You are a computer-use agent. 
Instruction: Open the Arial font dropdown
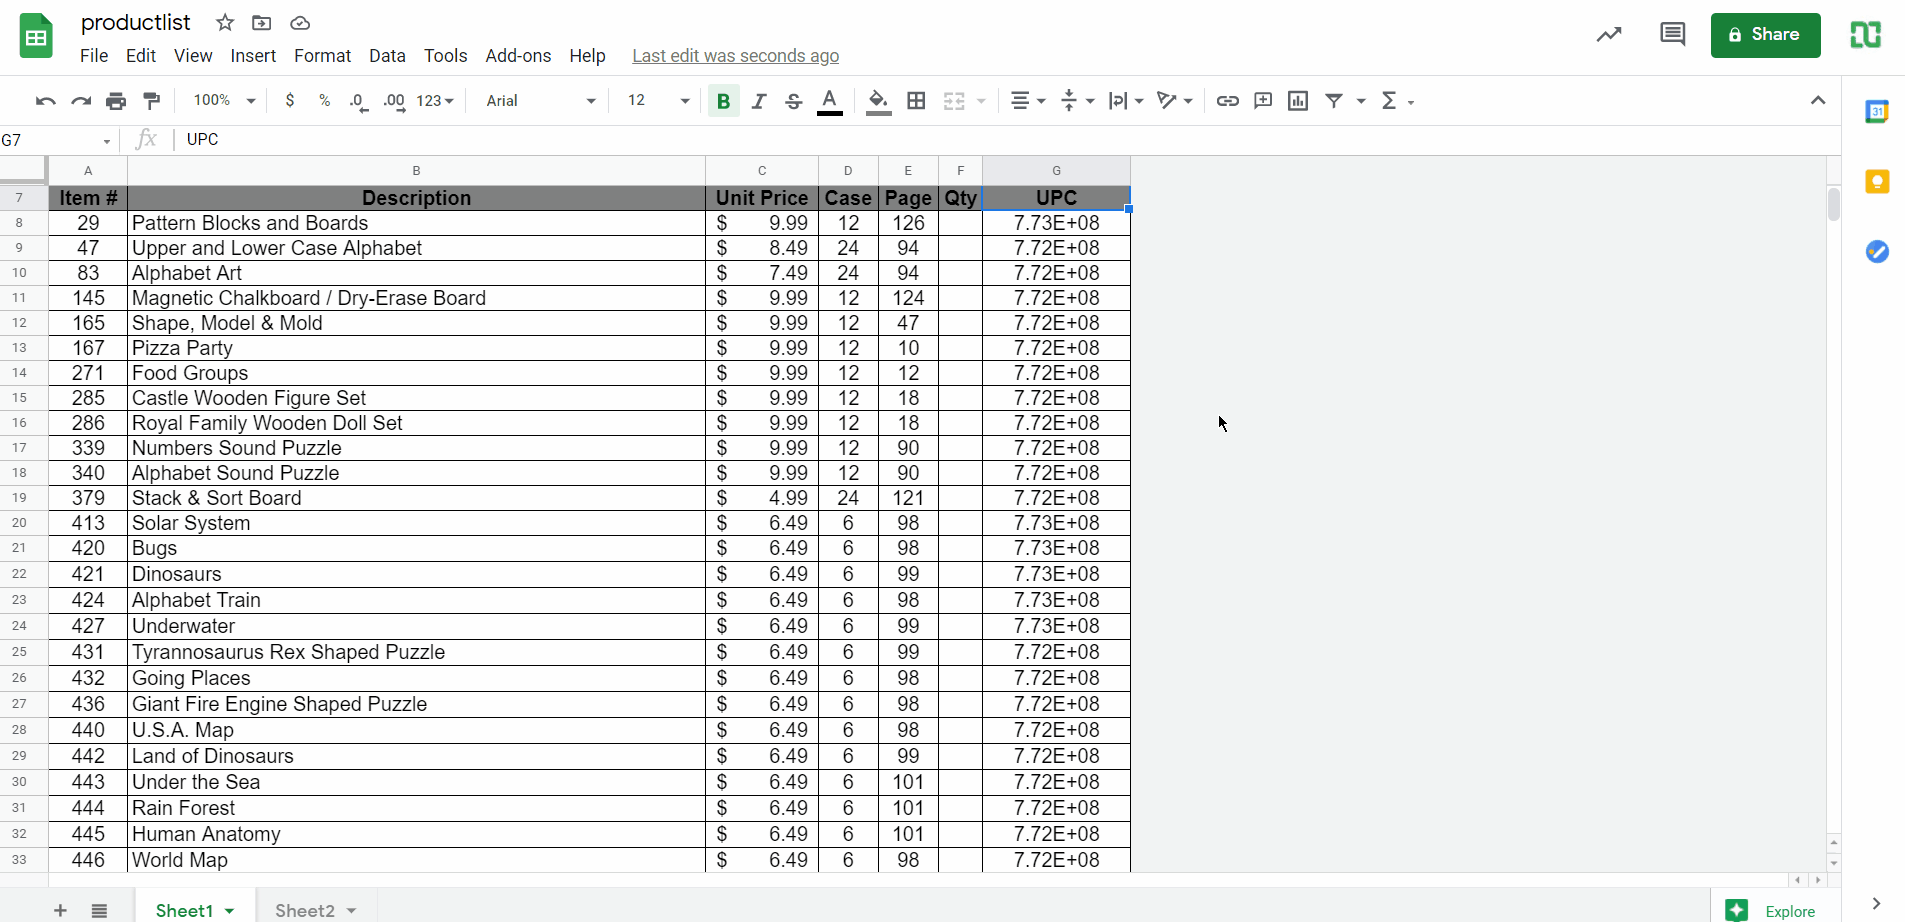pos(540,101)
